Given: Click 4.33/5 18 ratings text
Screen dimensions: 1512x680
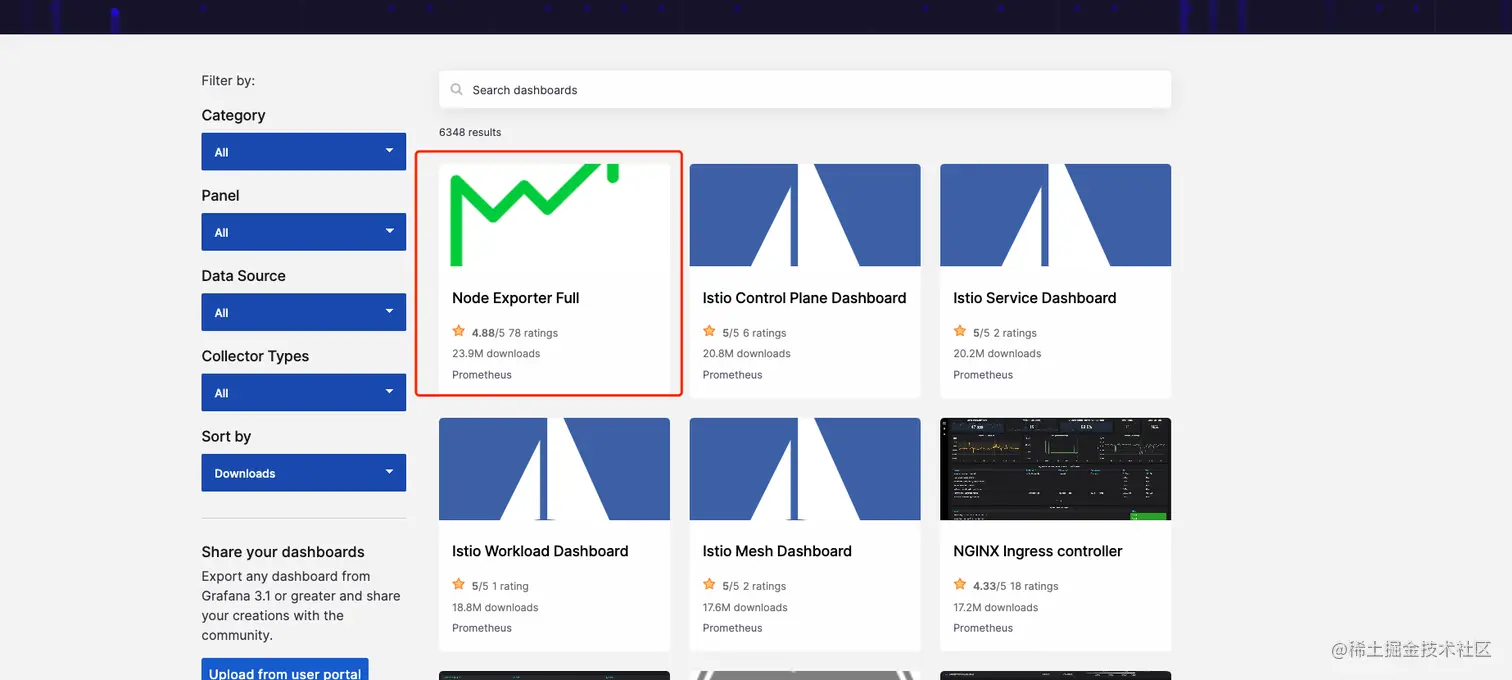Looking at the screenshot, I should pyautogui.click(x=1016, y=586).
